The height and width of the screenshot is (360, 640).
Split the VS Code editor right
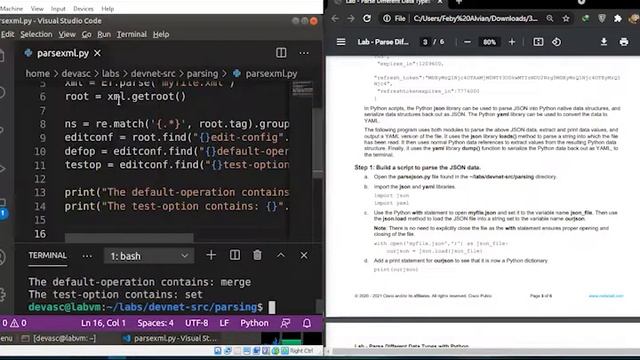coord(281,53)
